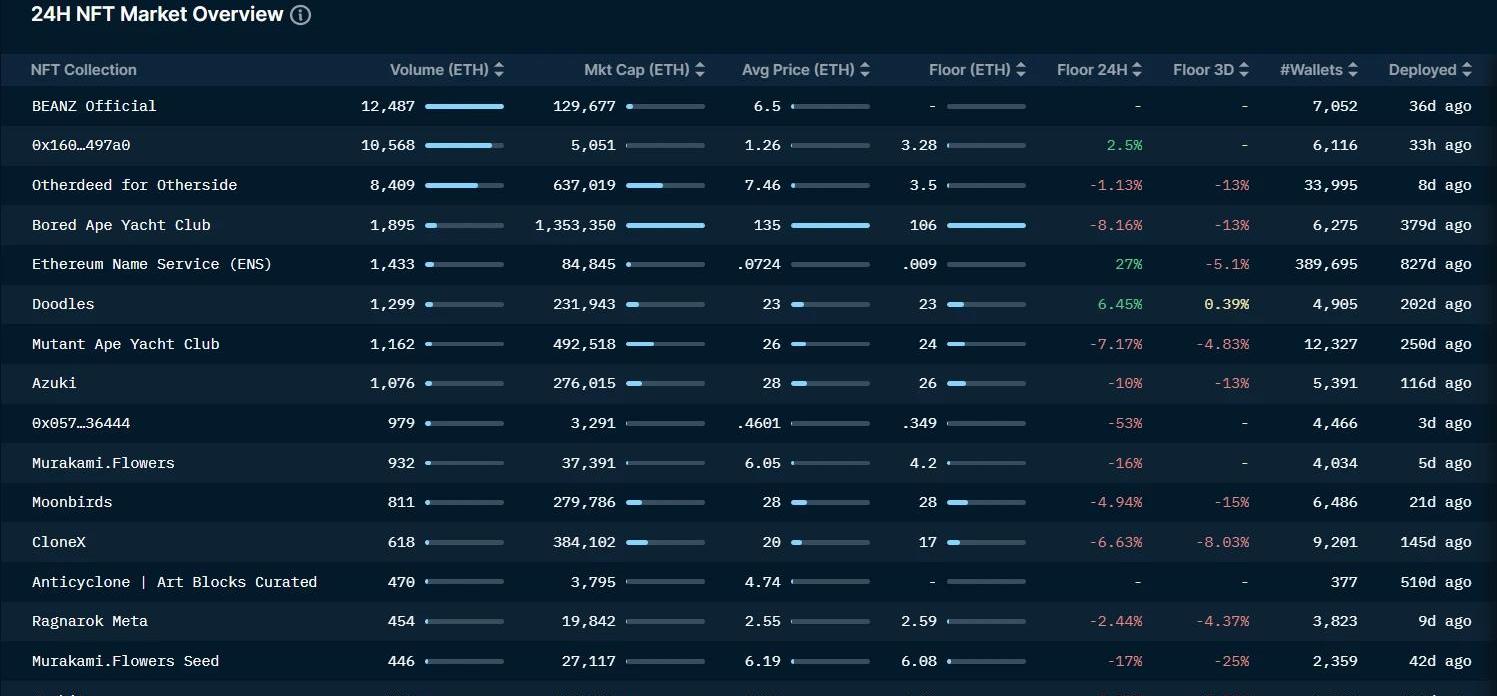The width and height of the screenshot is (1497, 696).
Task: Click the -15% floor 3D value for Moonbirds
Action: (1232, 502)
